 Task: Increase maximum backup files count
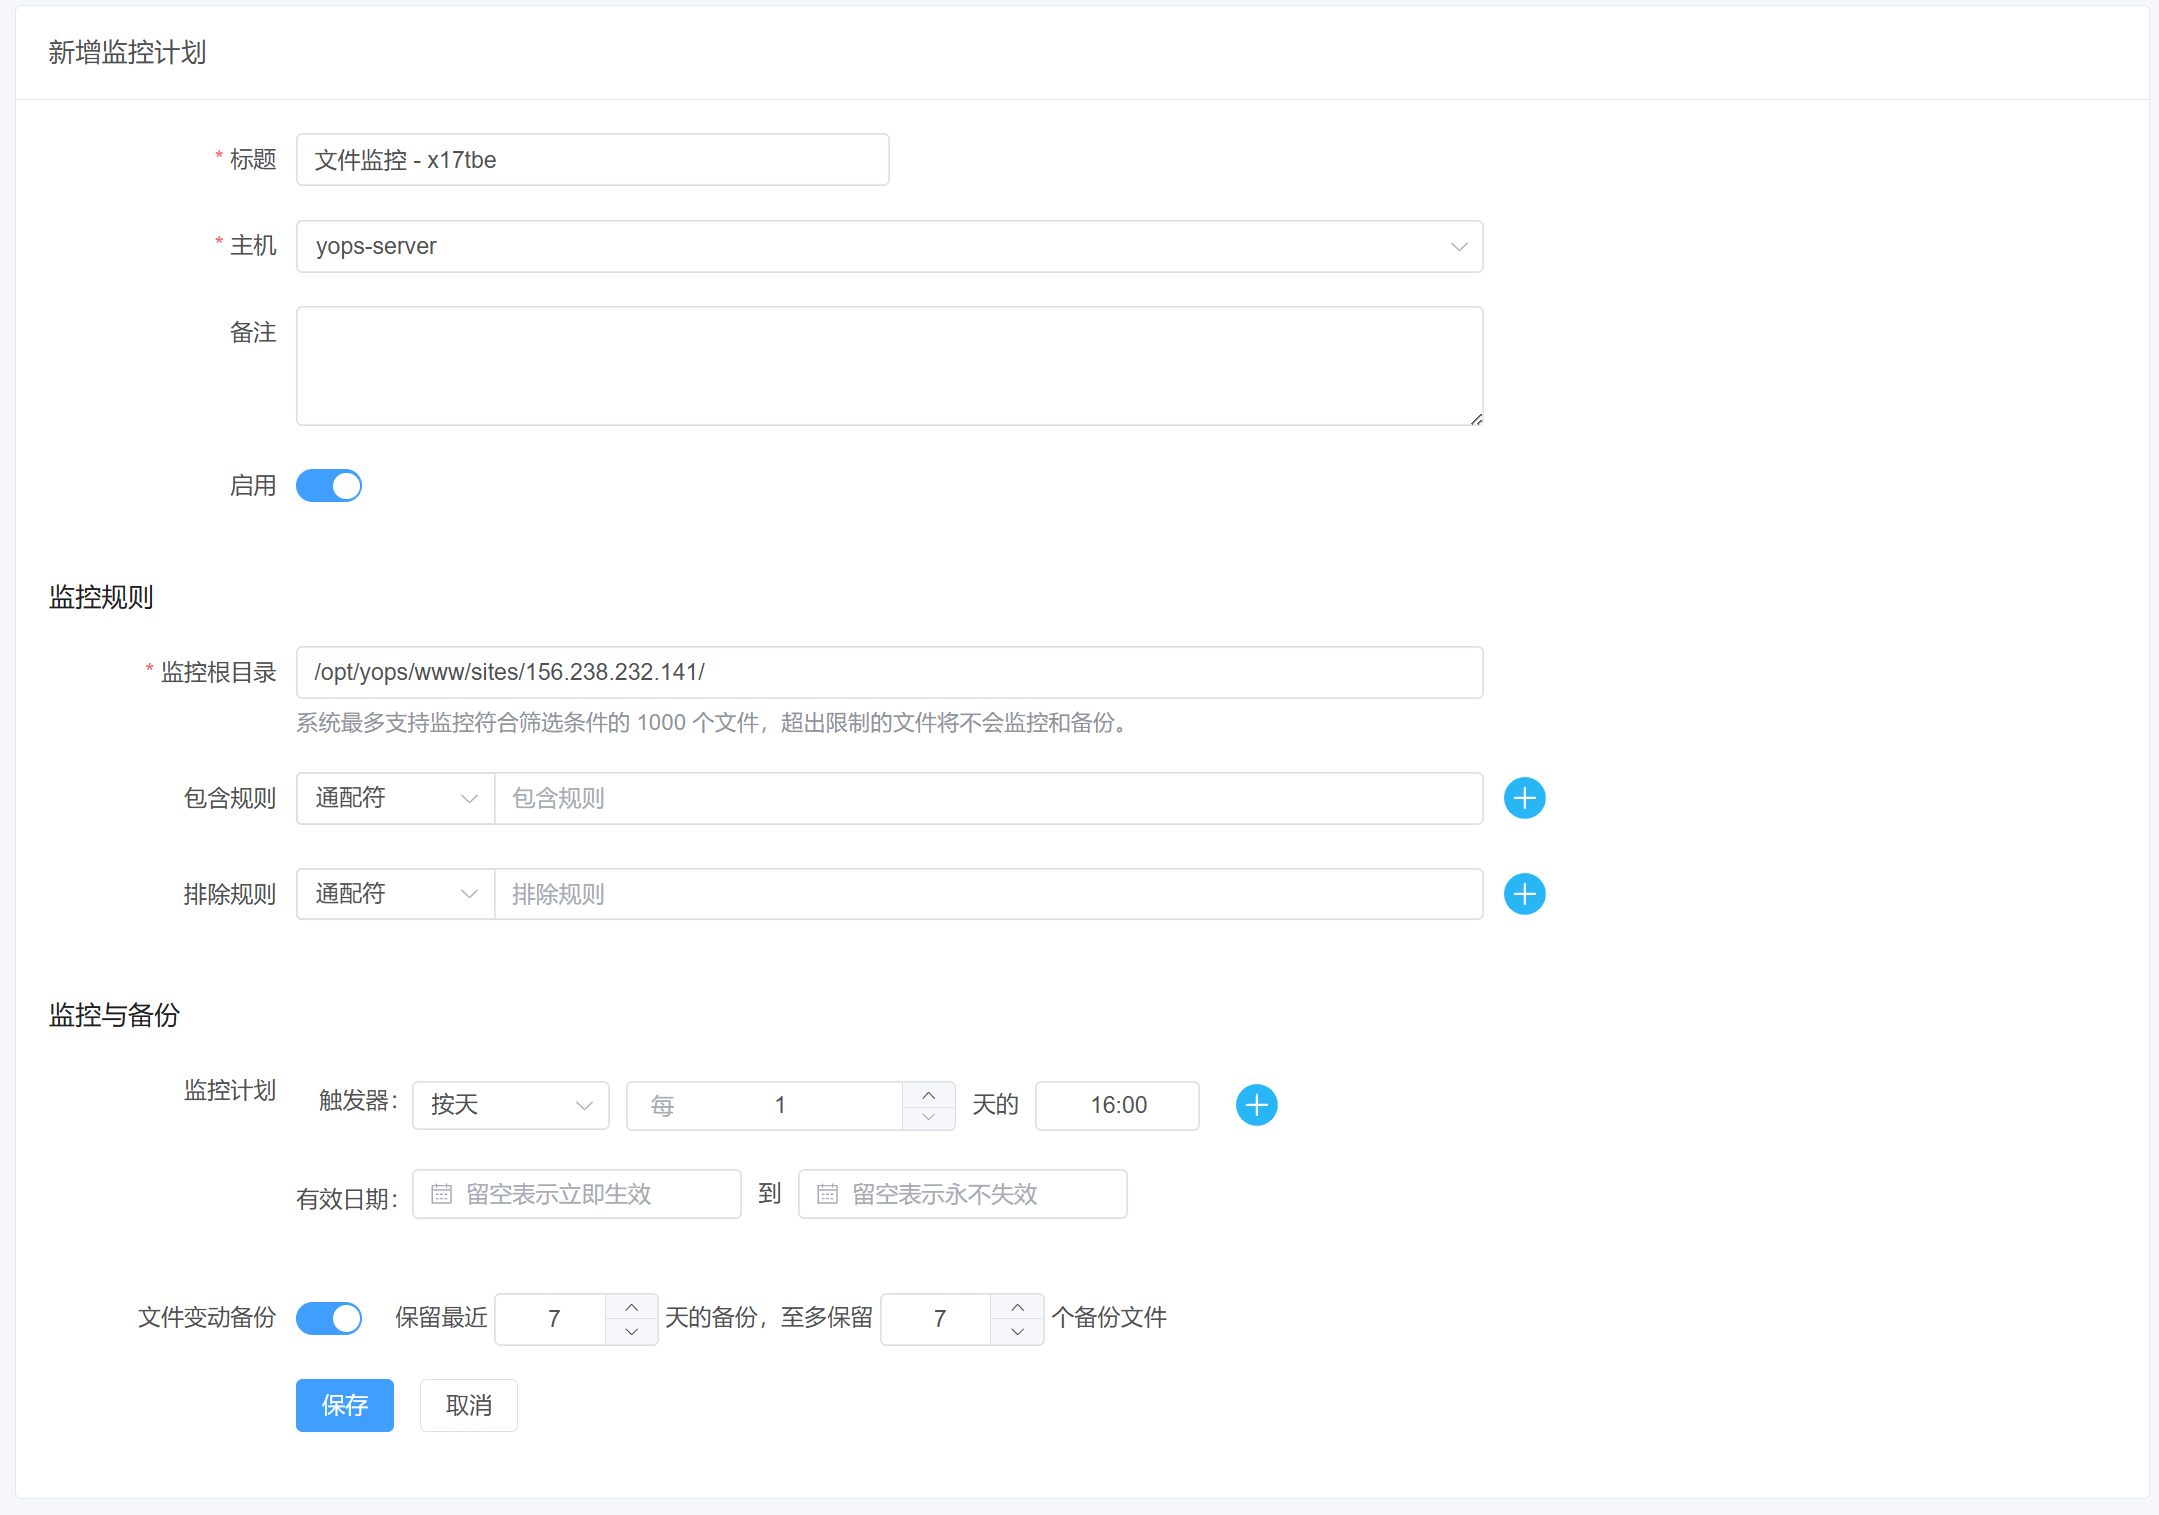1017,1307
